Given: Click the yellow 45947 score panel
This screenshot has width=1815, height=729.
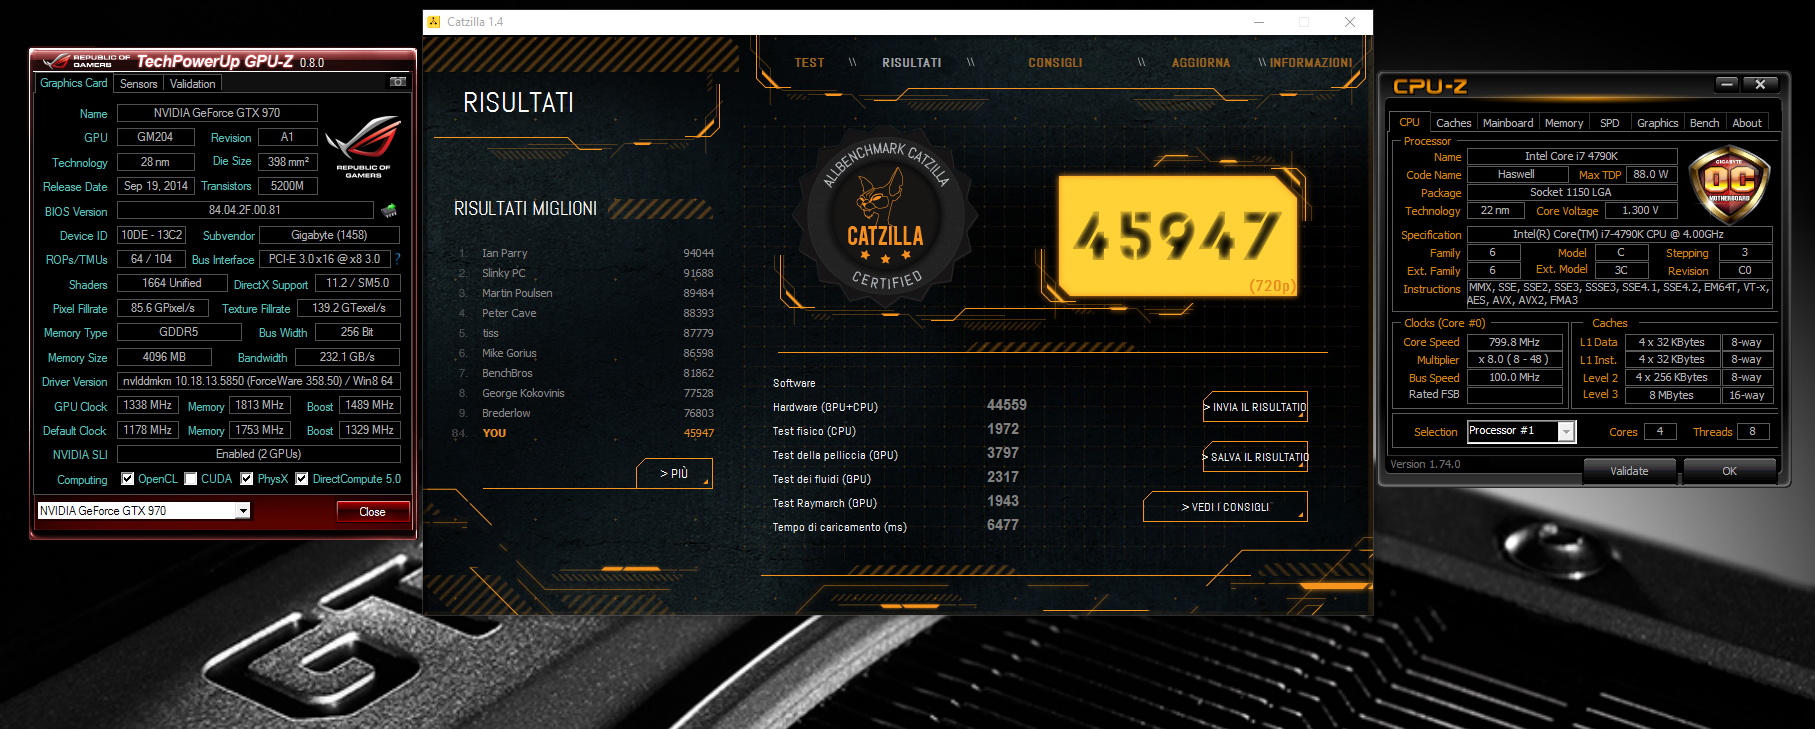Looking at the screenshot, I should (1177, 236).
